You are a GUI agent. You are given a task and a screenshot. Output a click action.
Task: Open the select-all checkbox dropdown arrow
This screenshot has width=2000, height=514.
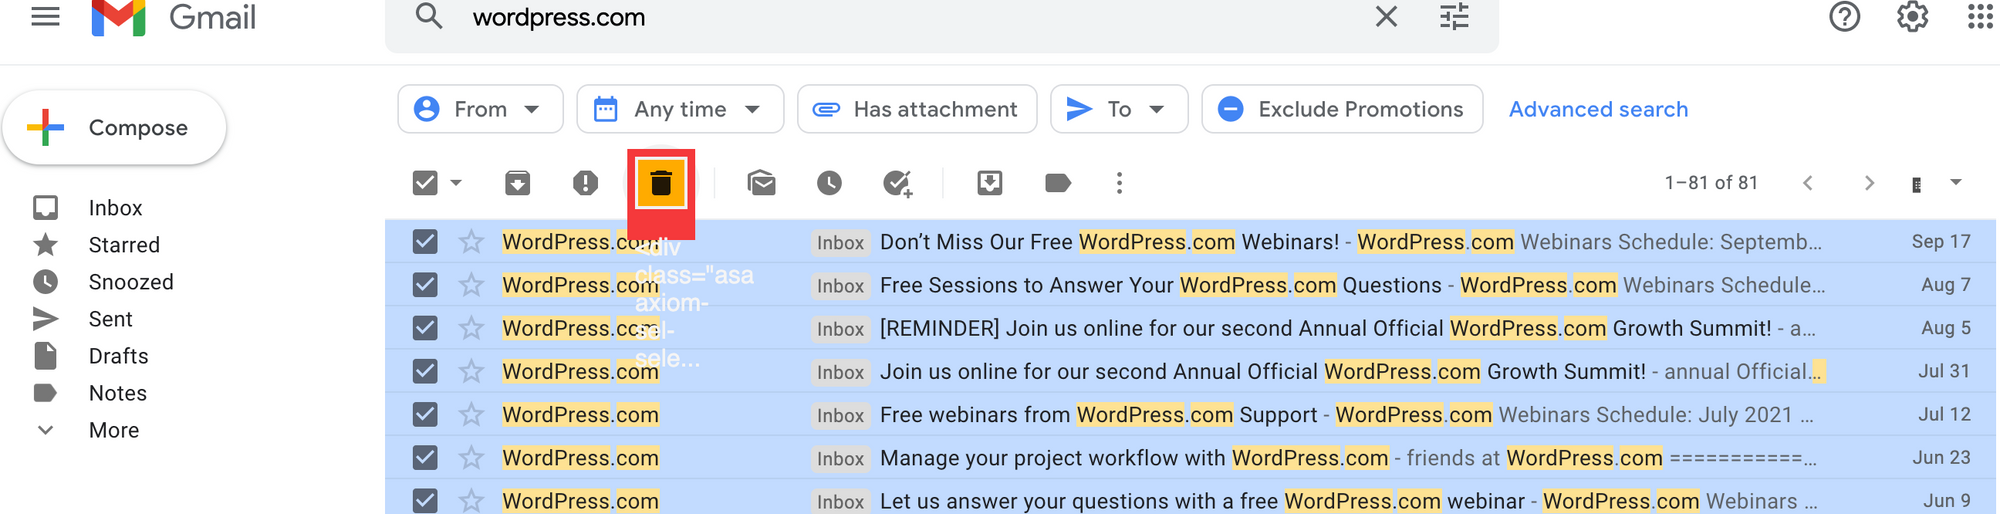coord(456,183)
